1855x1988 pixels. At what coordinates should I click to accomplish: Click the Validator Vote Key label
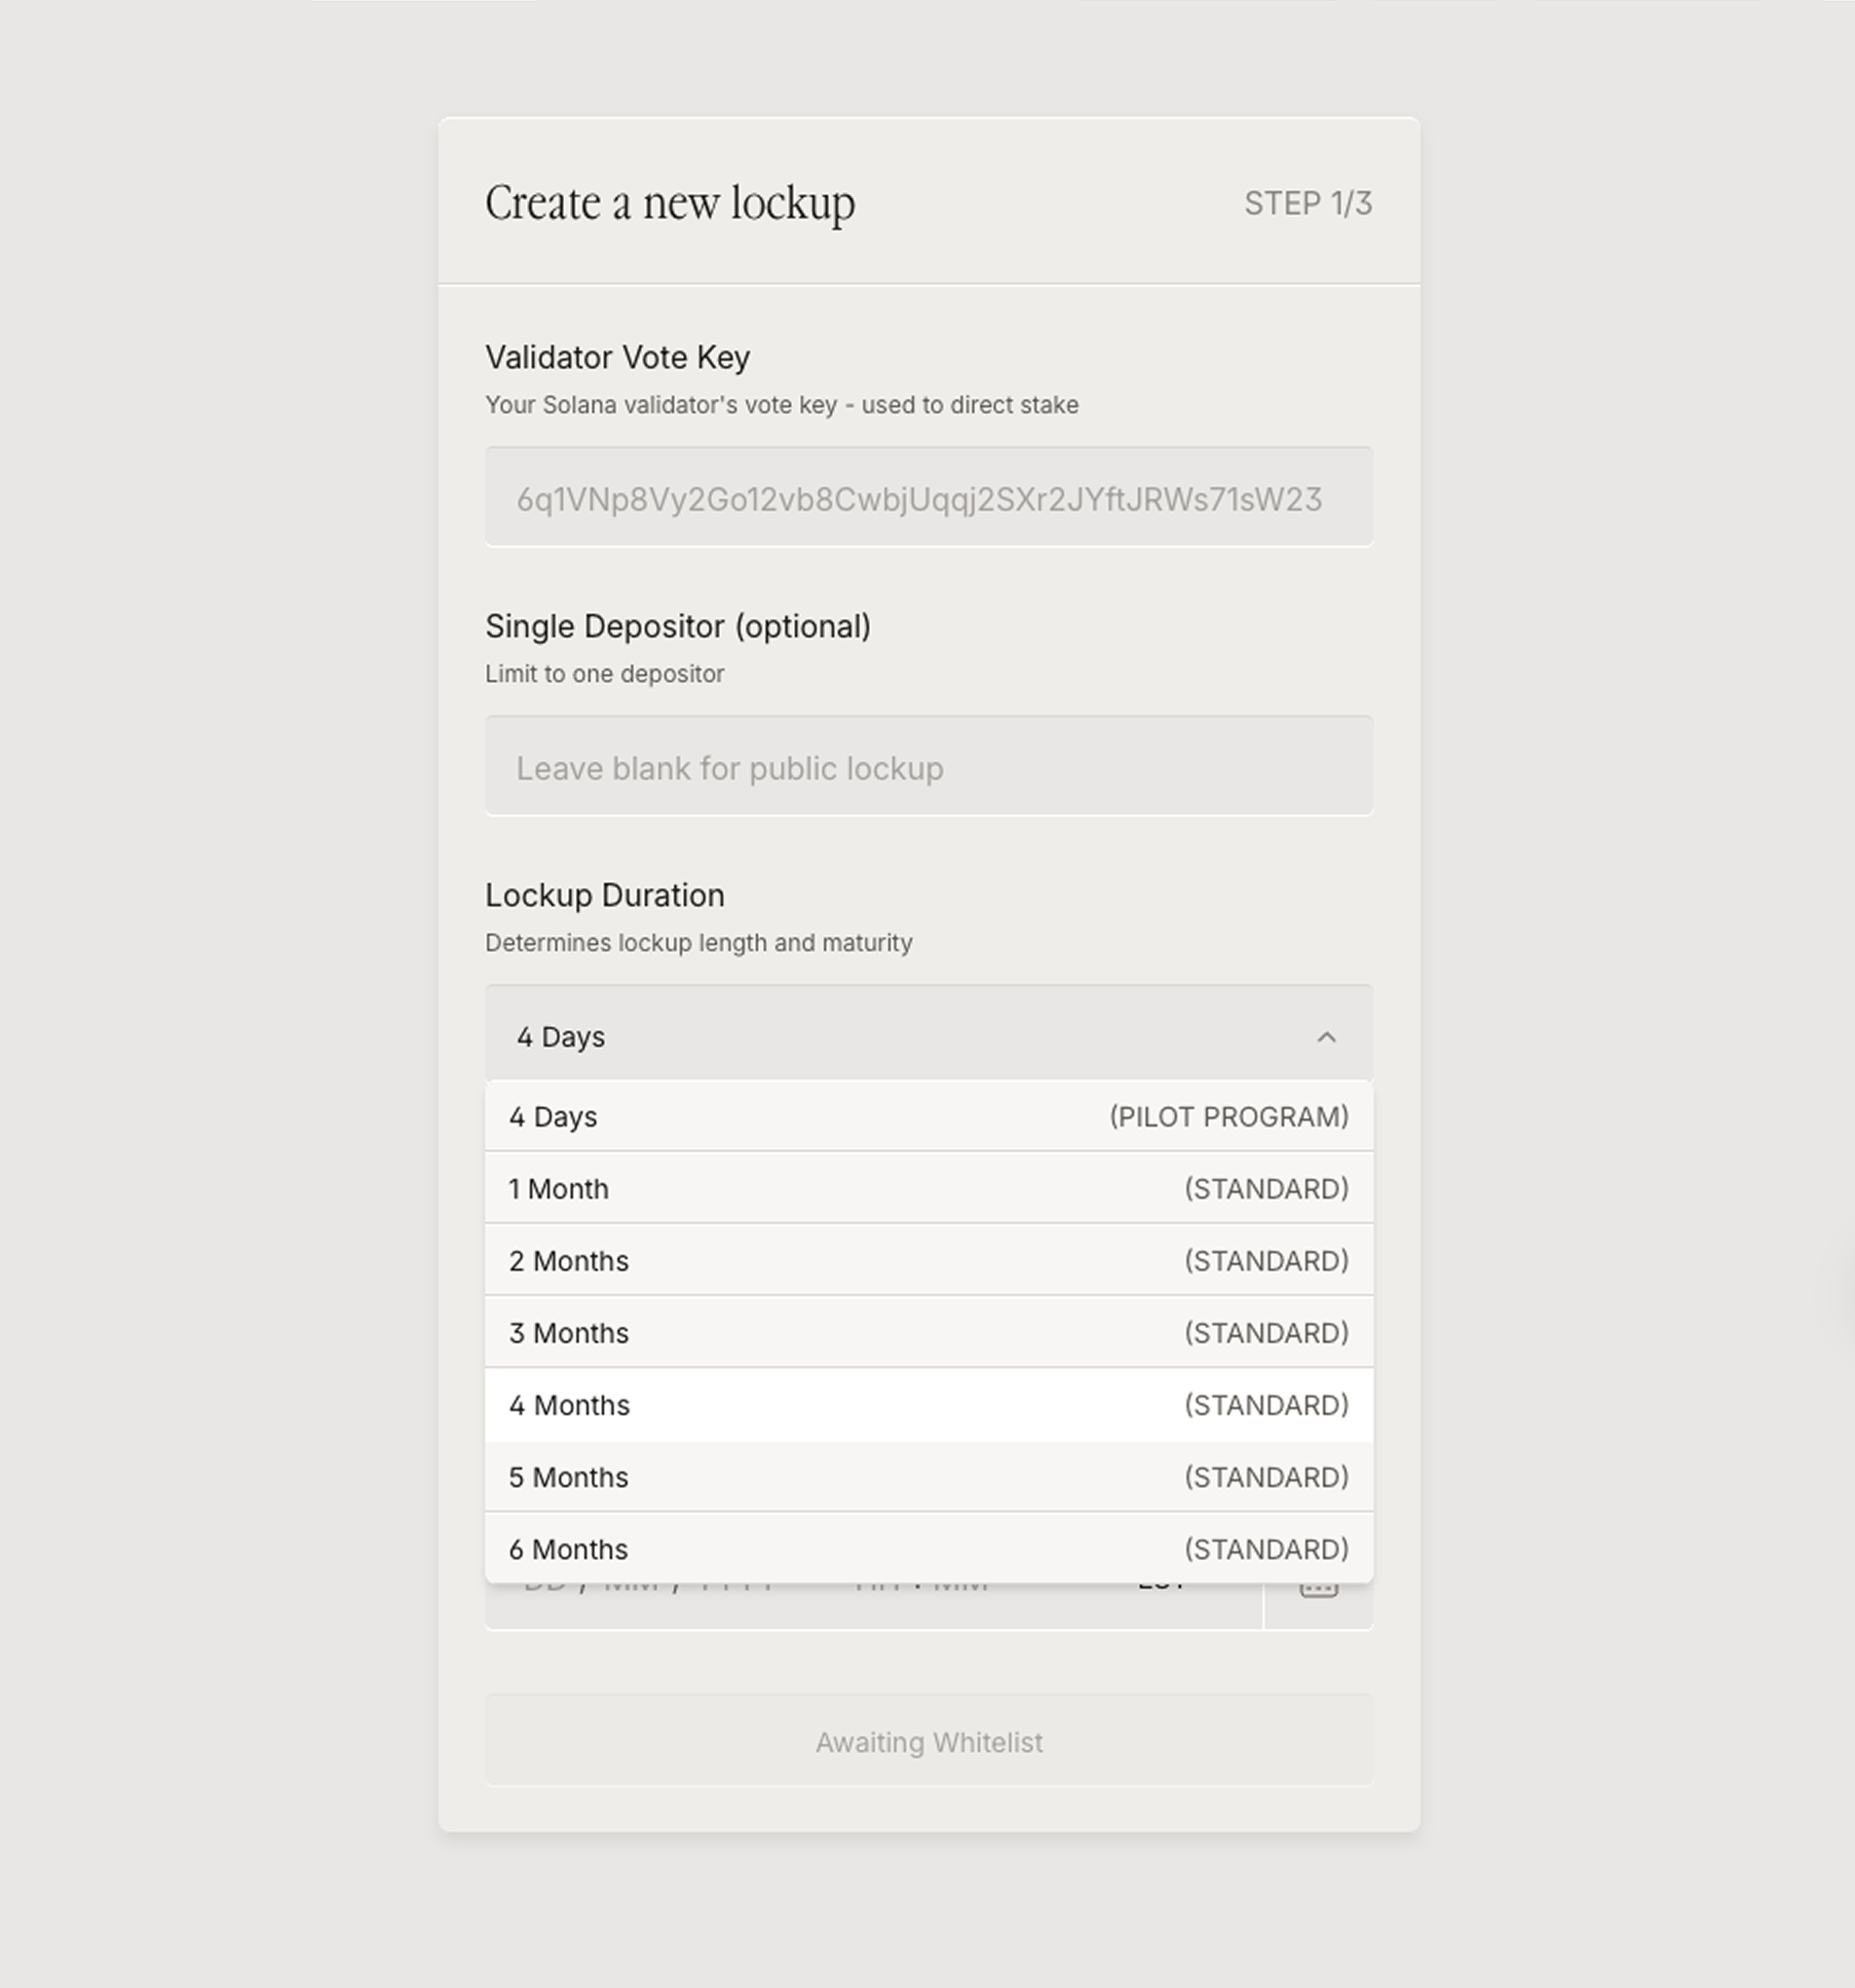pyautogui.click(x=617, y=357)
